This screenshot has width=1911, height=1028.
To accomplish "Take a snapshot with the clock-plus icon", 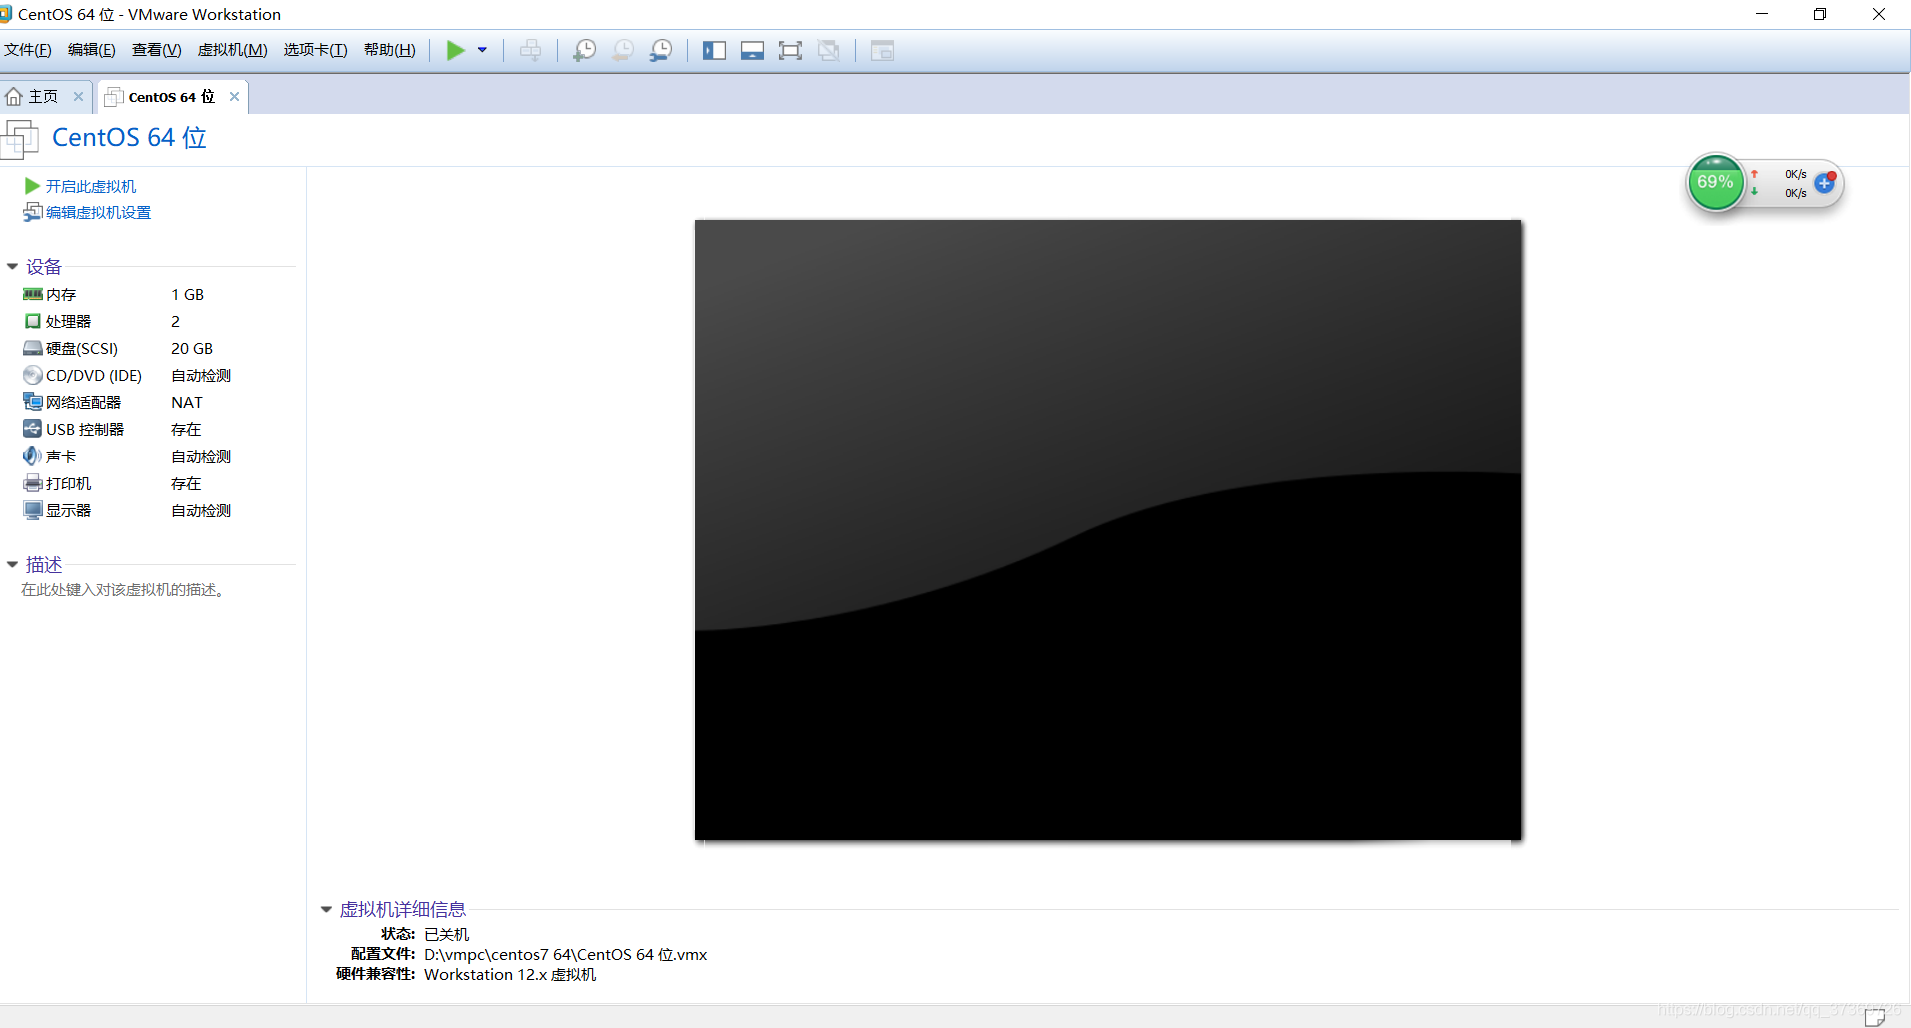I will (x=584, y=50).
